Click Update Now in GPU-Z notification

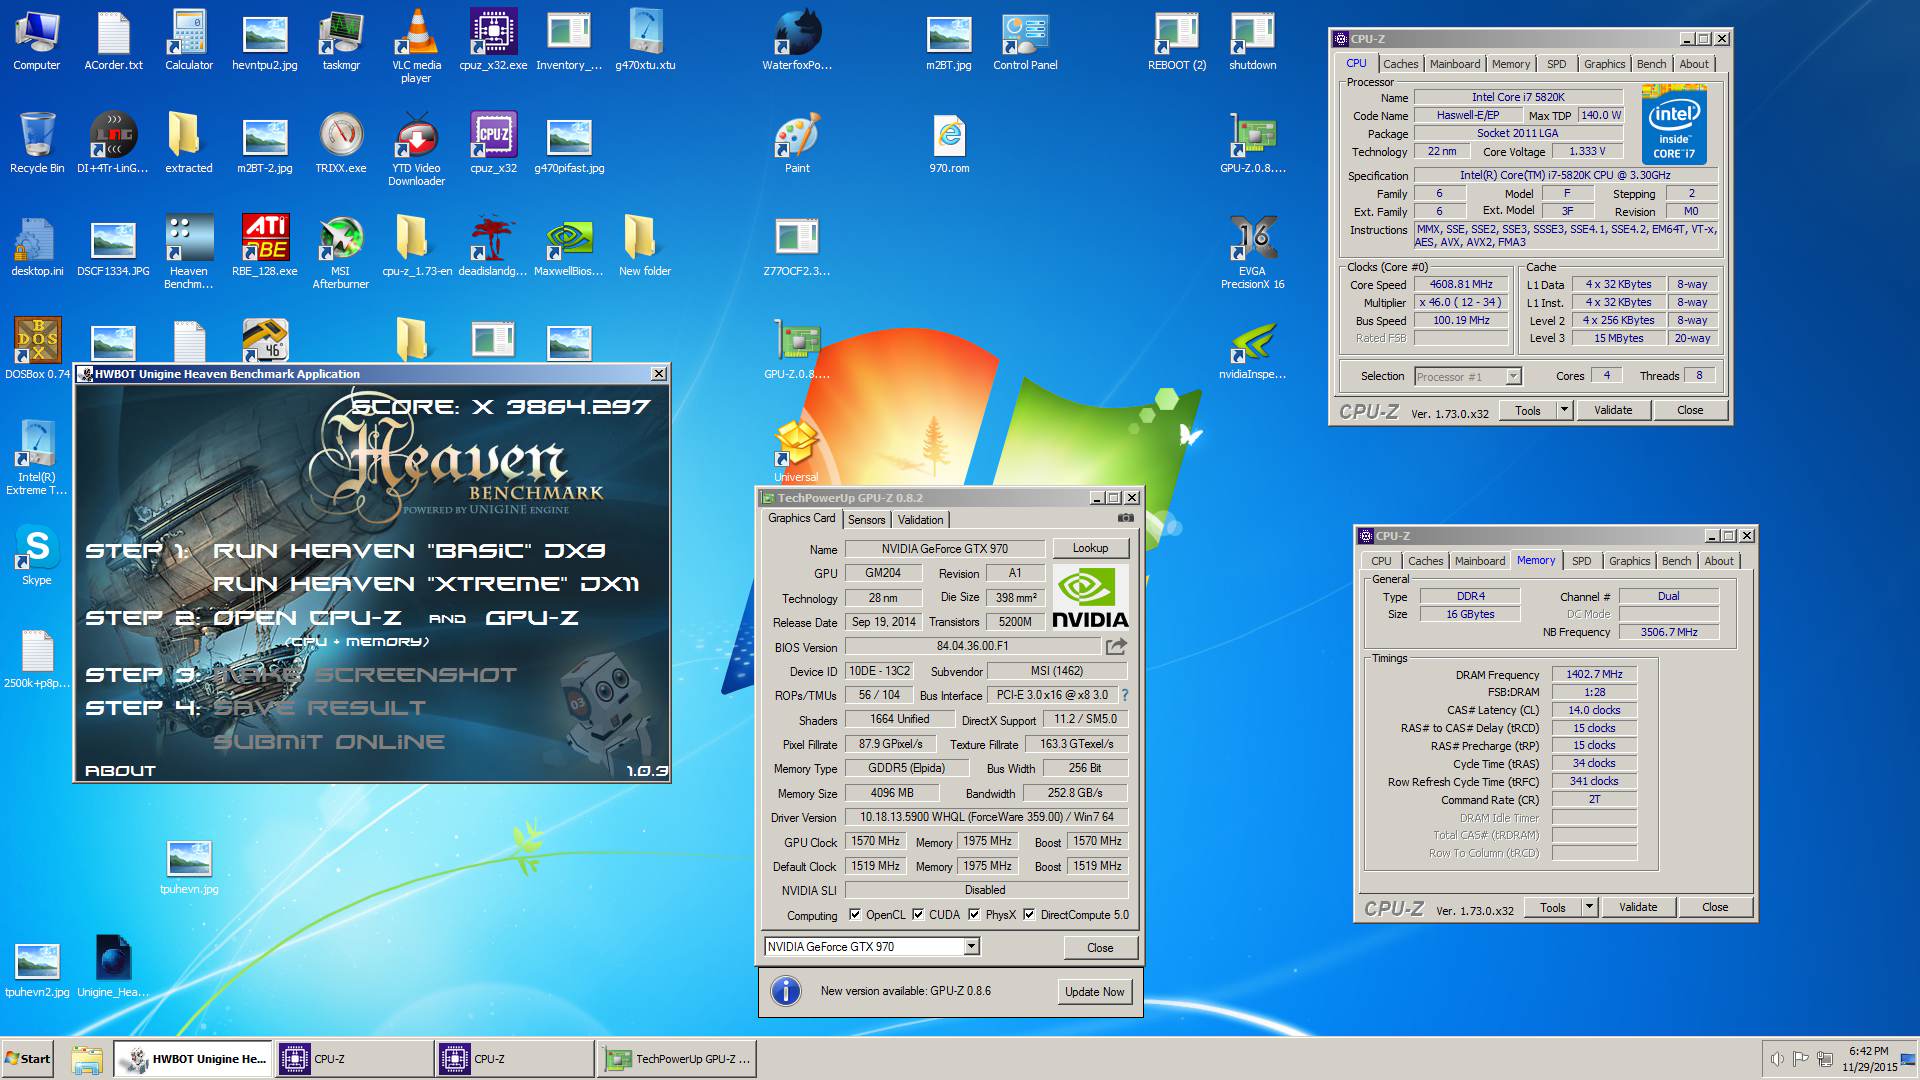coord(1094,991)
